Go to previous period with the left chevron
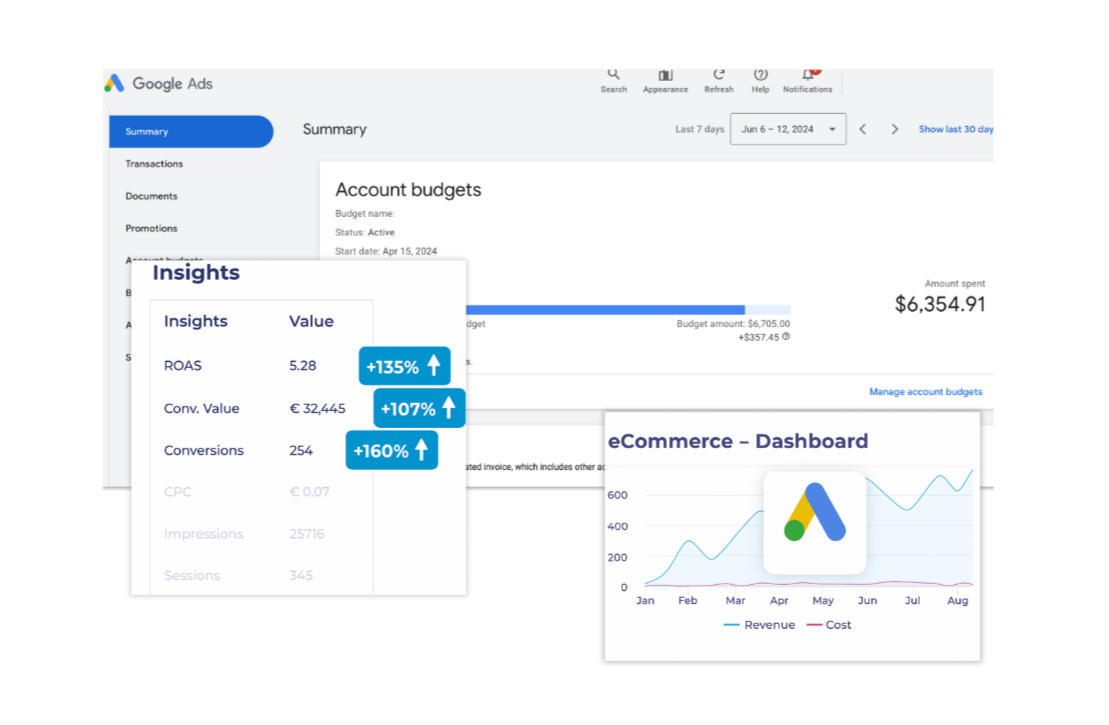 tap(862, 128)
